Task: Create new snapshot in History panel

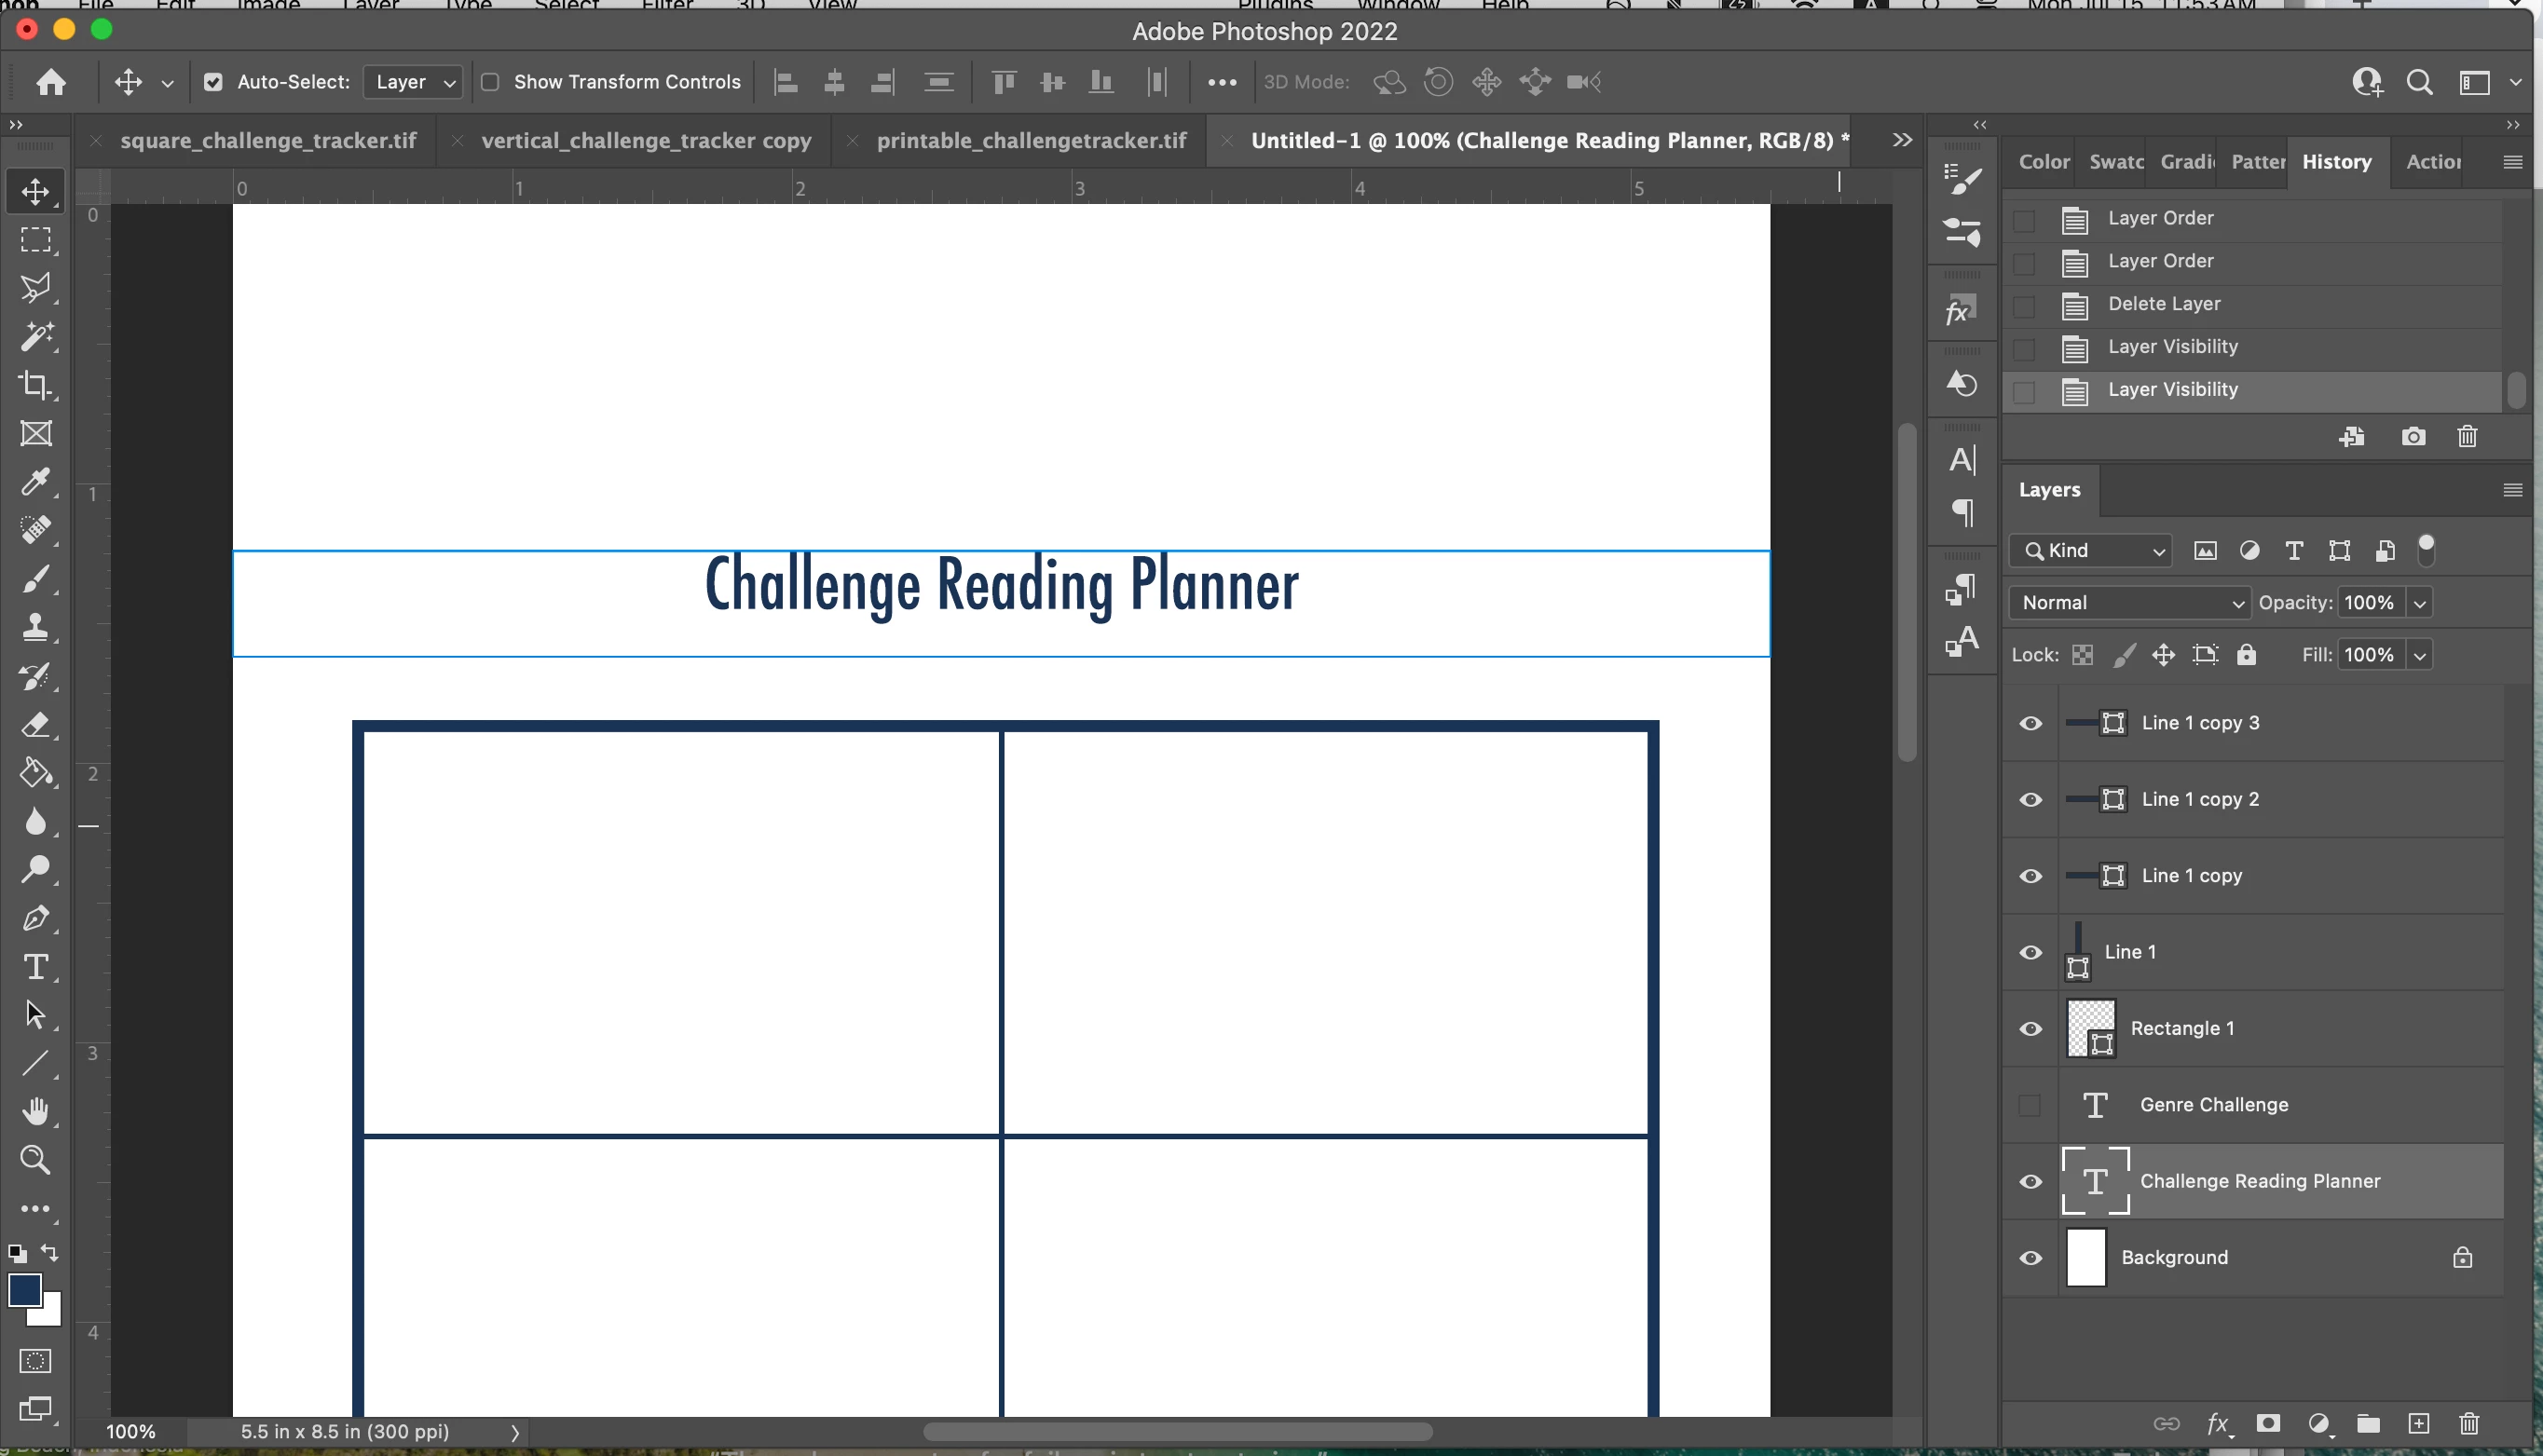Action: tap(2413, 437)
